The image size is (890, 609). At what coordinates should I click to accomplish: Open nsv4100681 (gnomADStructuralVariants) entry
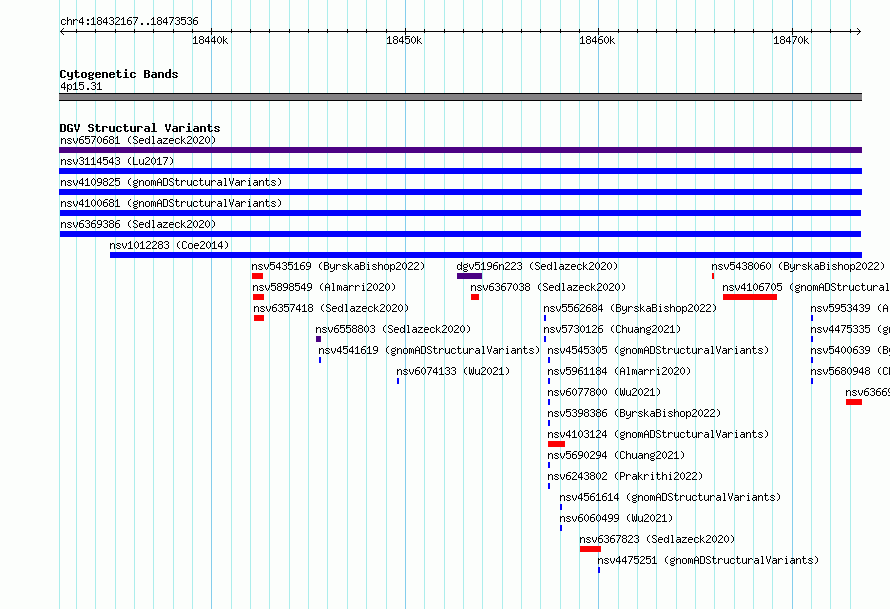pos(171,203)
